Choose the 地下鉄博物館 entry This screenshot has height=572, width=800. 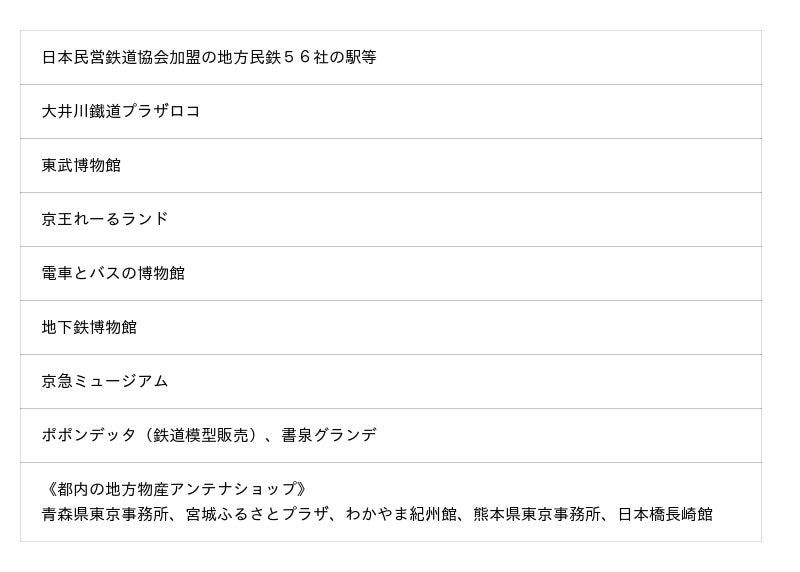89,328
